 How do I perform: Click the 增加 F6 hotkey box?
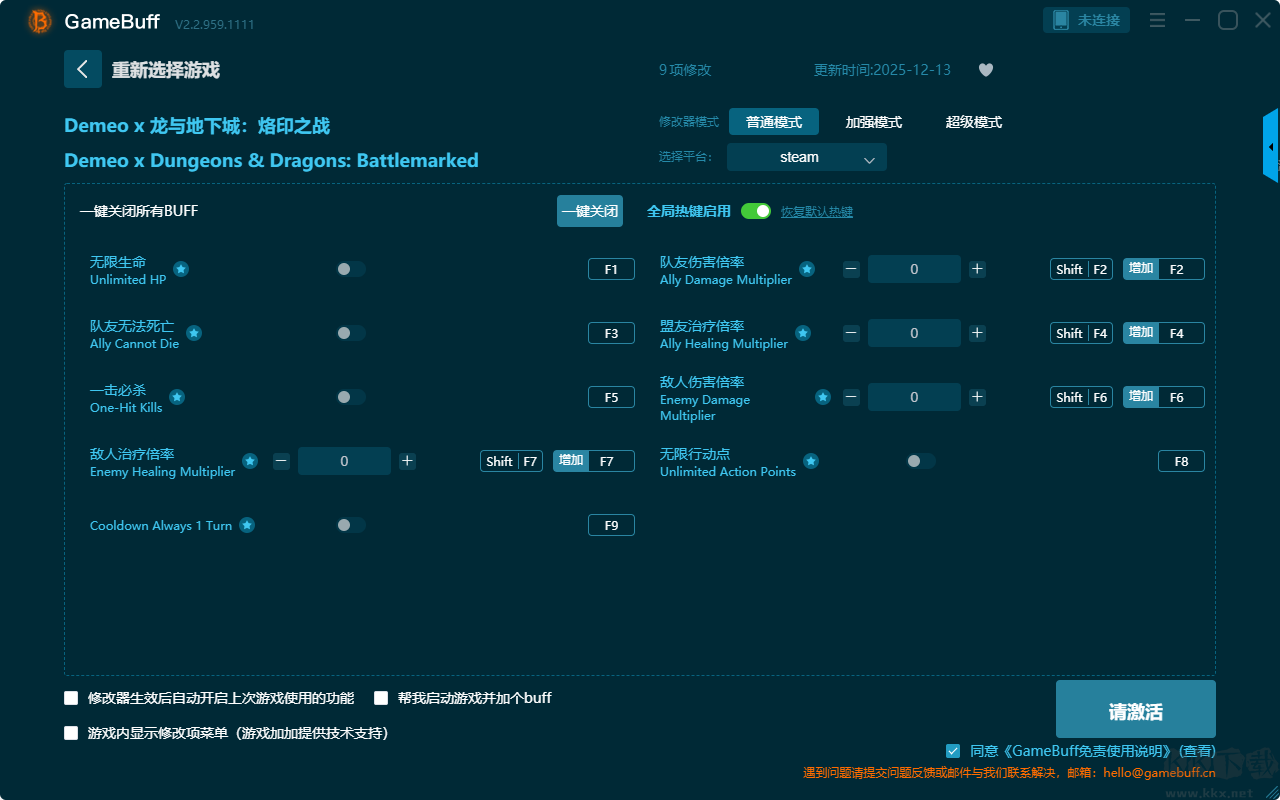[x=1164, y=397]
